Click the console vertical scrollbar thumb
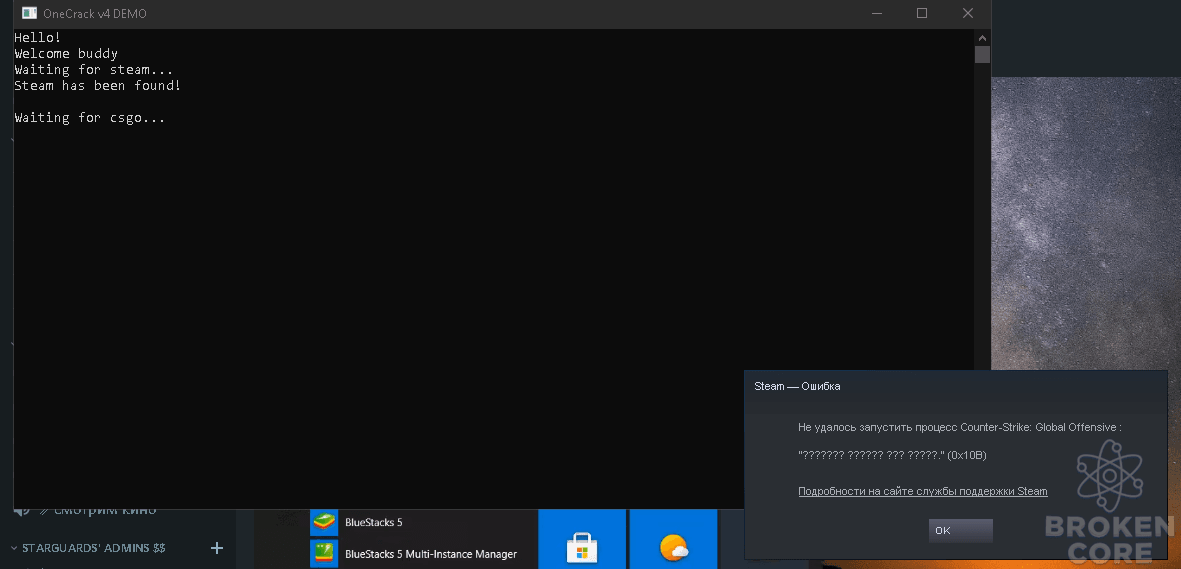Screen dimensions: 1181x569 (x=982, y=54)
